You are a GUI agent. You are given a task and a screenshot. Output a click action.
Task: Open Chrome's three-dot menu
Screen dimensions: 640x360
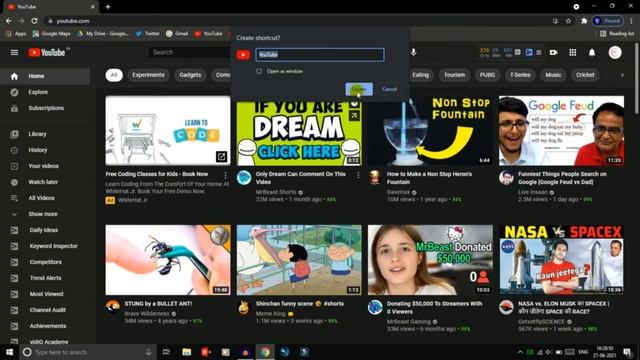click(631, 21)
